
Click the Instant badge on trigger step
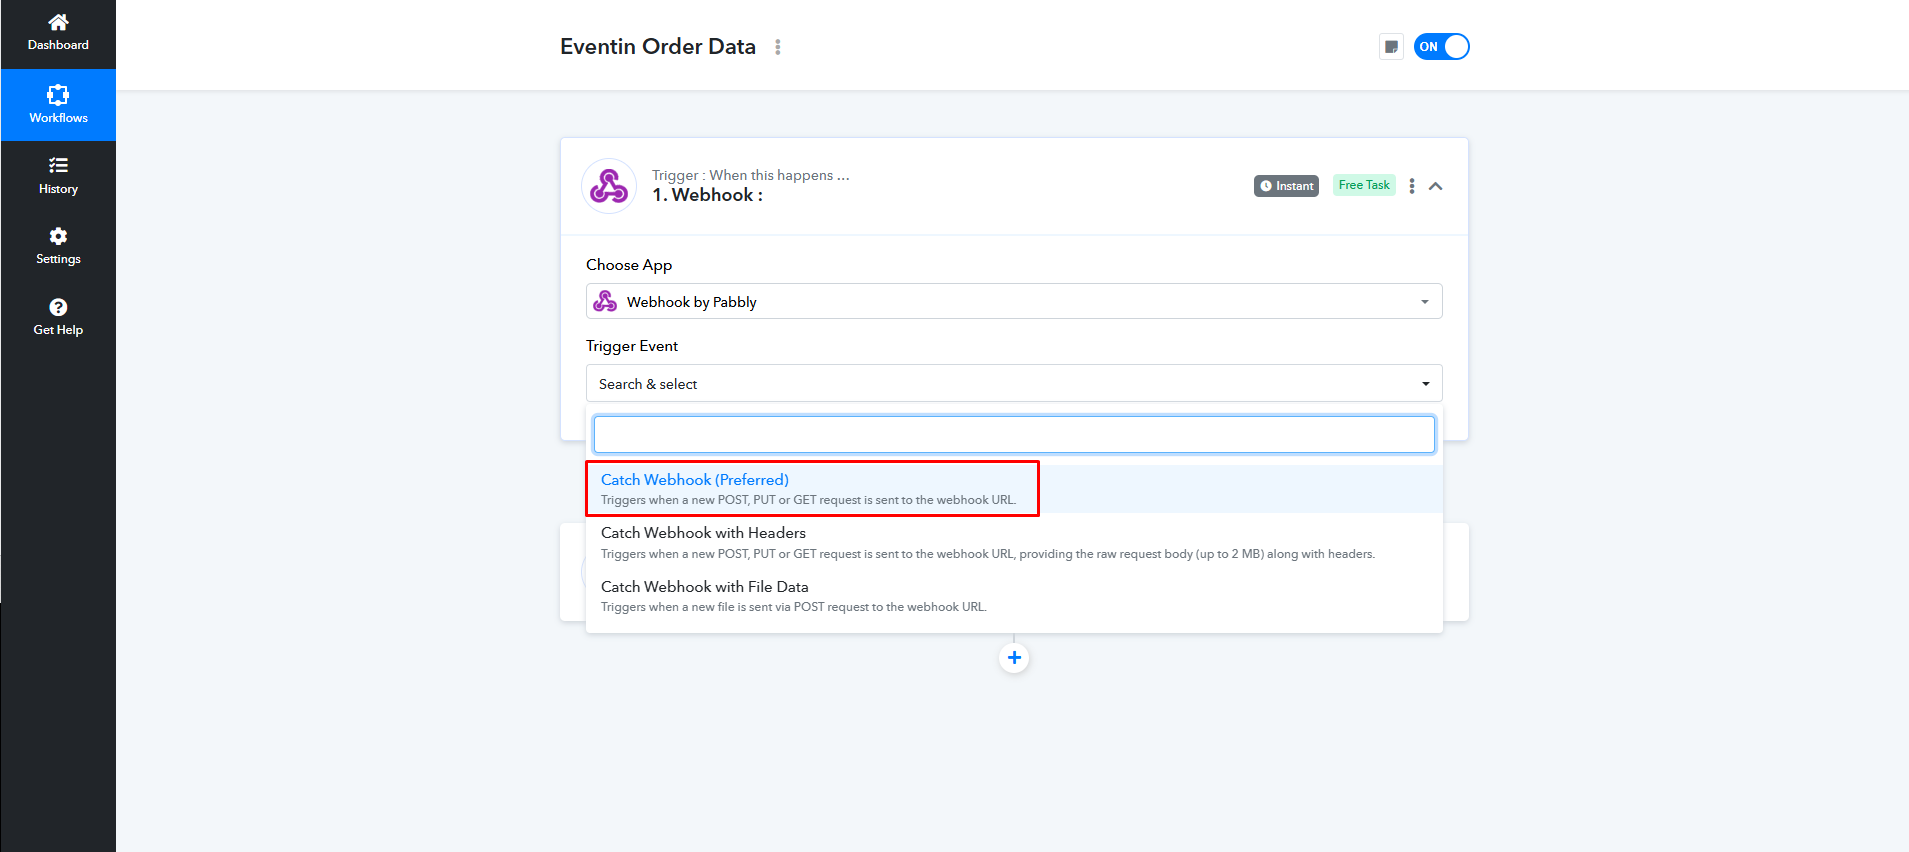point(1286,186)
